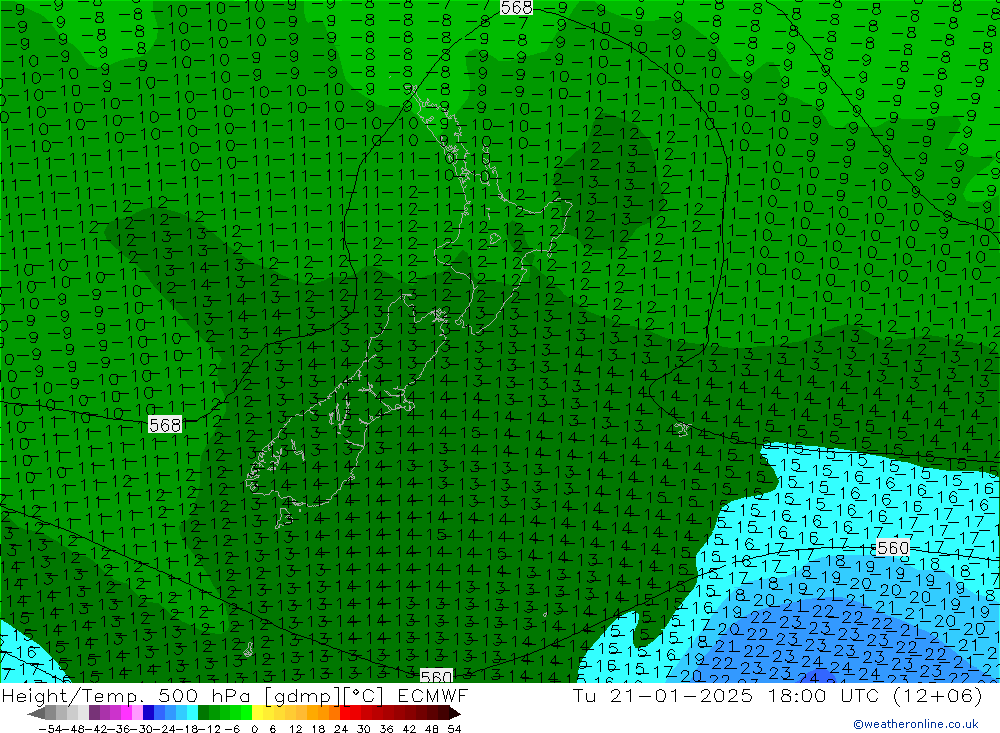Click the 568 contour label west of the South Island
Viewport: 1000px width, 733px height.
[165, 425]
